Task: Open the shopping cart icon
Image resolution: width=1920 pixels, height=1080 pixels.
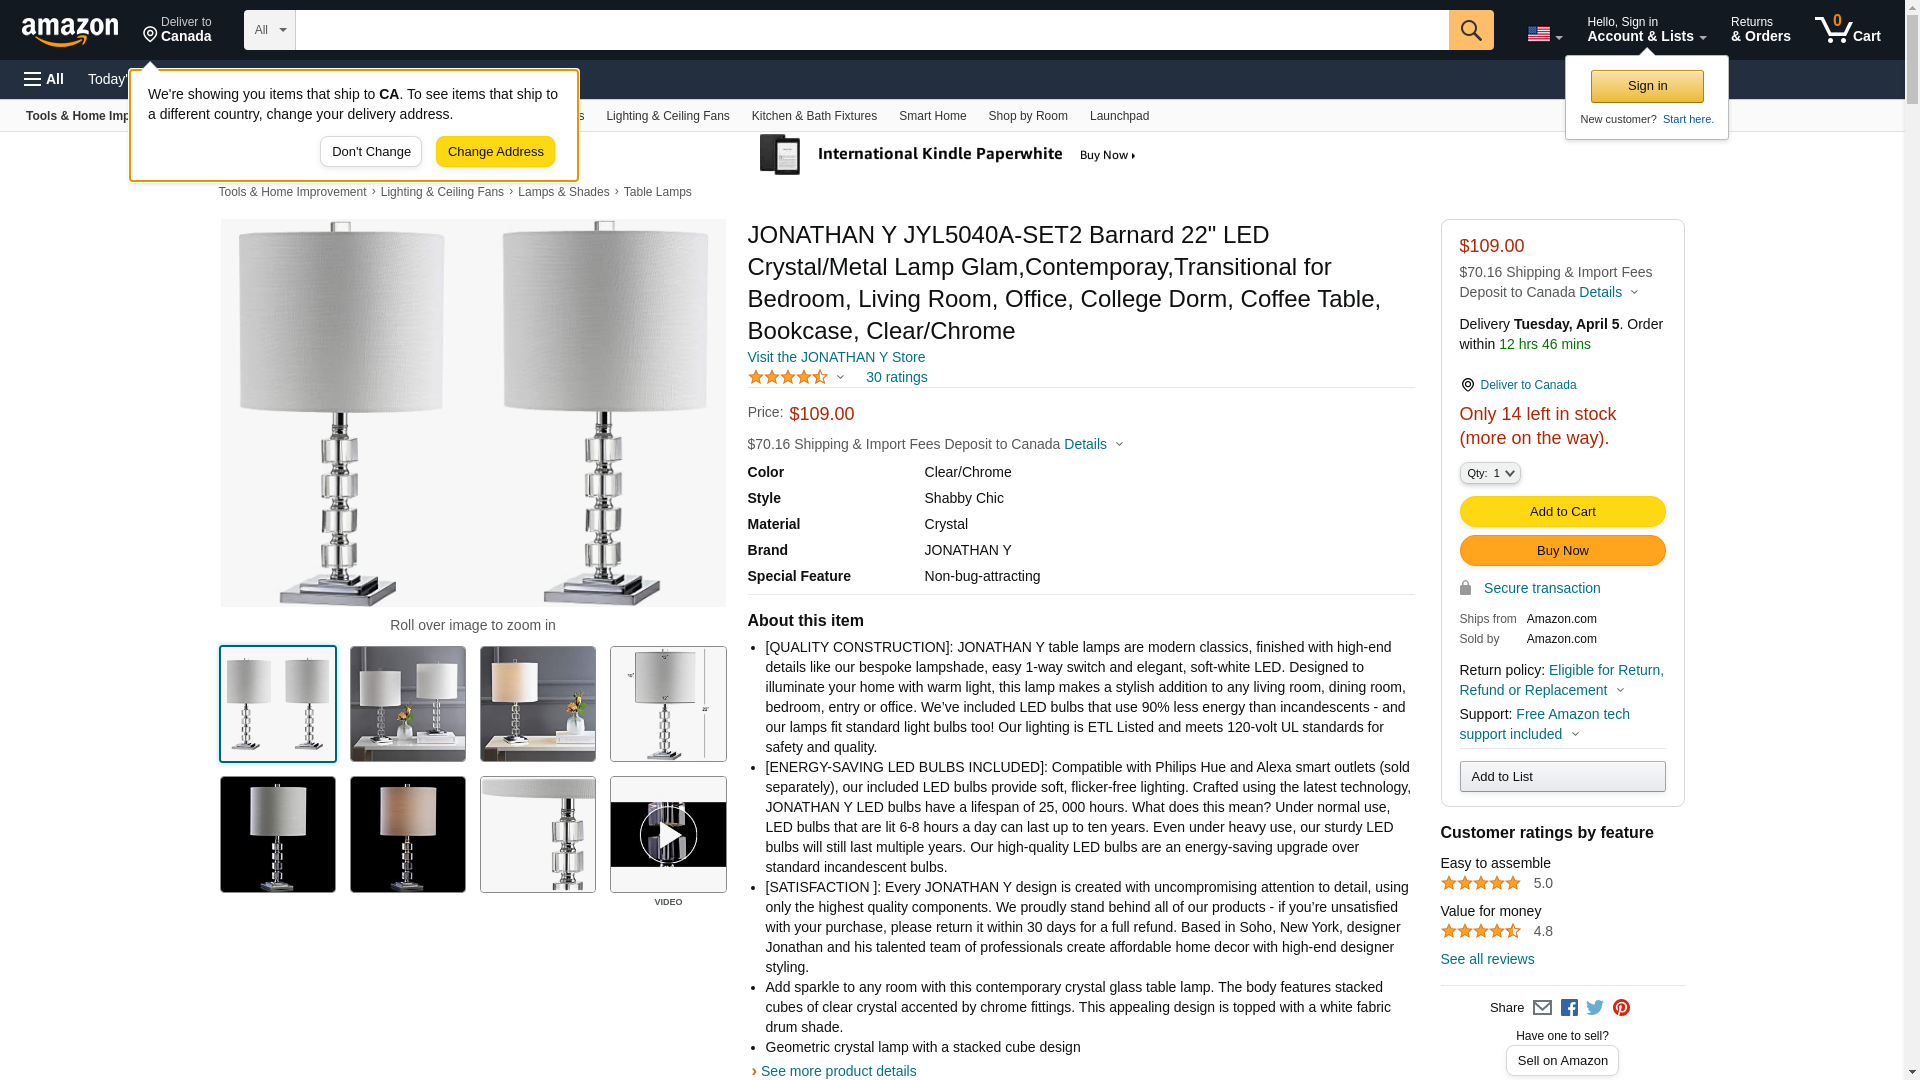Action: tap(1847, 30)
